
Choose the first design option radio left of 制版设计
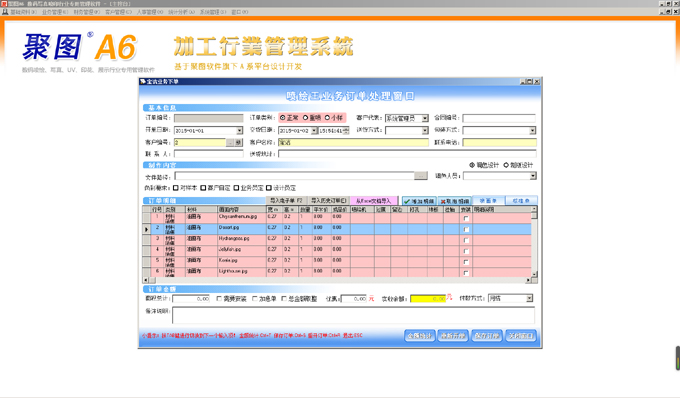[472, 165]
